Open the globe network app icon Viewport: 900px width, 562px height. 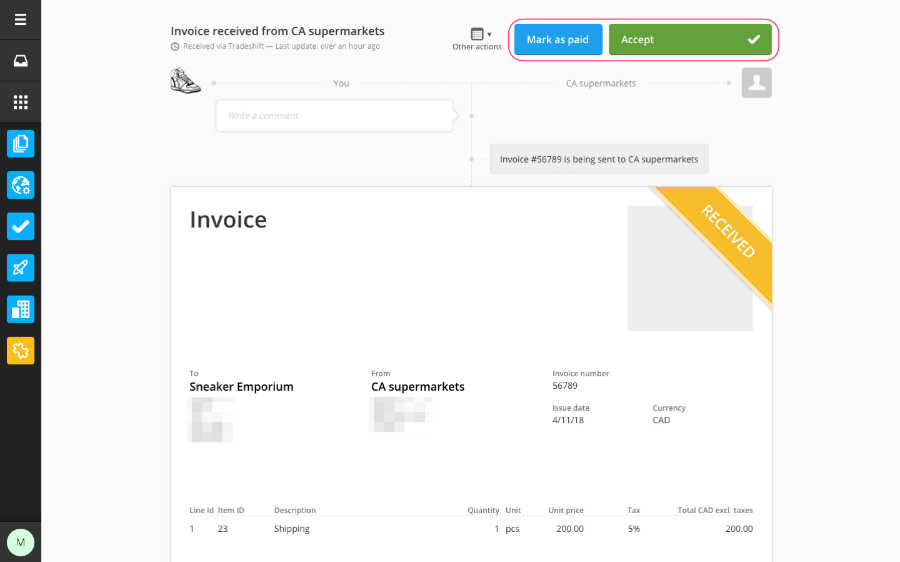click(21, 185)
